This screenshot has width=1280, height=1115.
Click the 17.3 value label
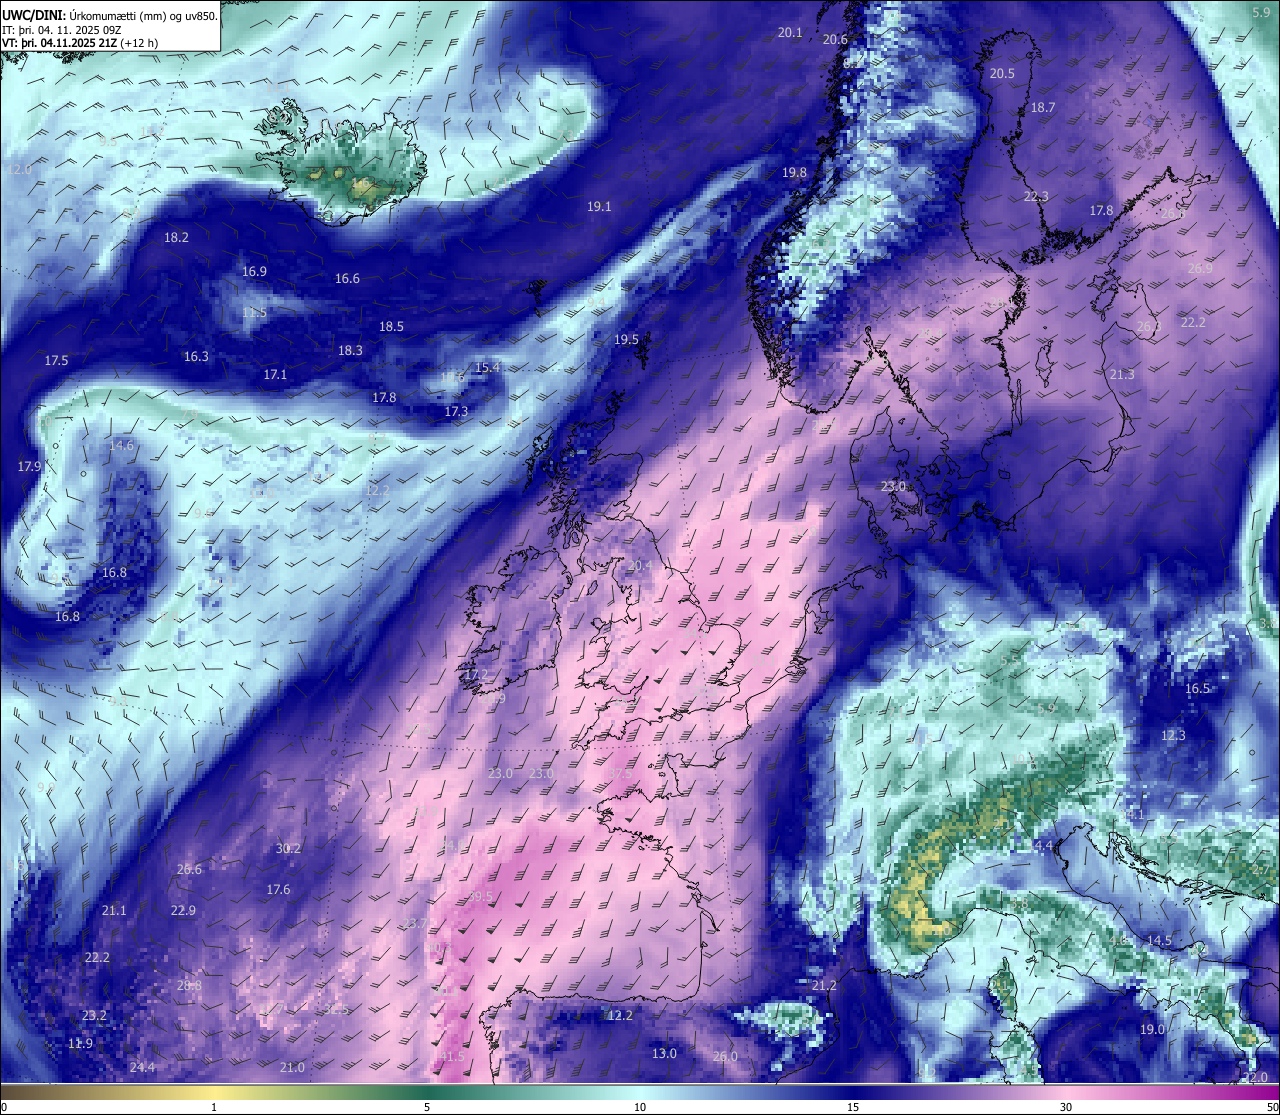pyautogui.click(x=456, y=412)
